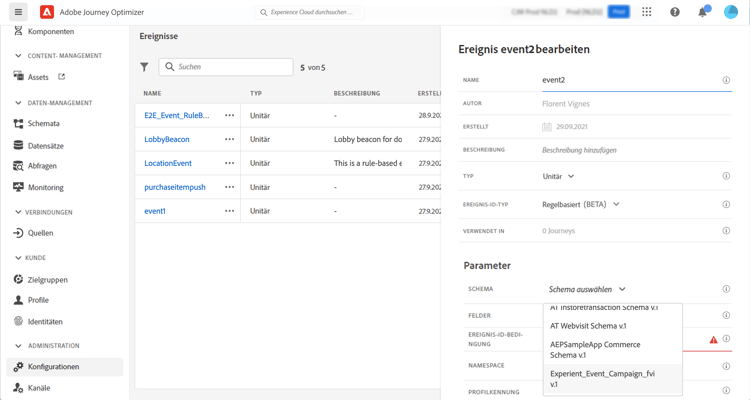Open more options for event1 row
750x400 pixels.
tap(230, 211)
